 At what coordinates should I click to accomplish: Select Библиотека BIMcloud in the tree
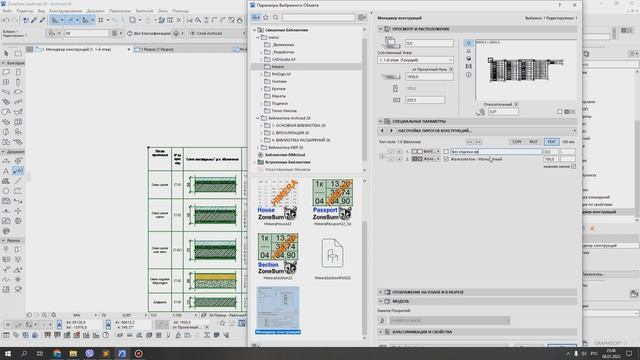tap(284, 155)
